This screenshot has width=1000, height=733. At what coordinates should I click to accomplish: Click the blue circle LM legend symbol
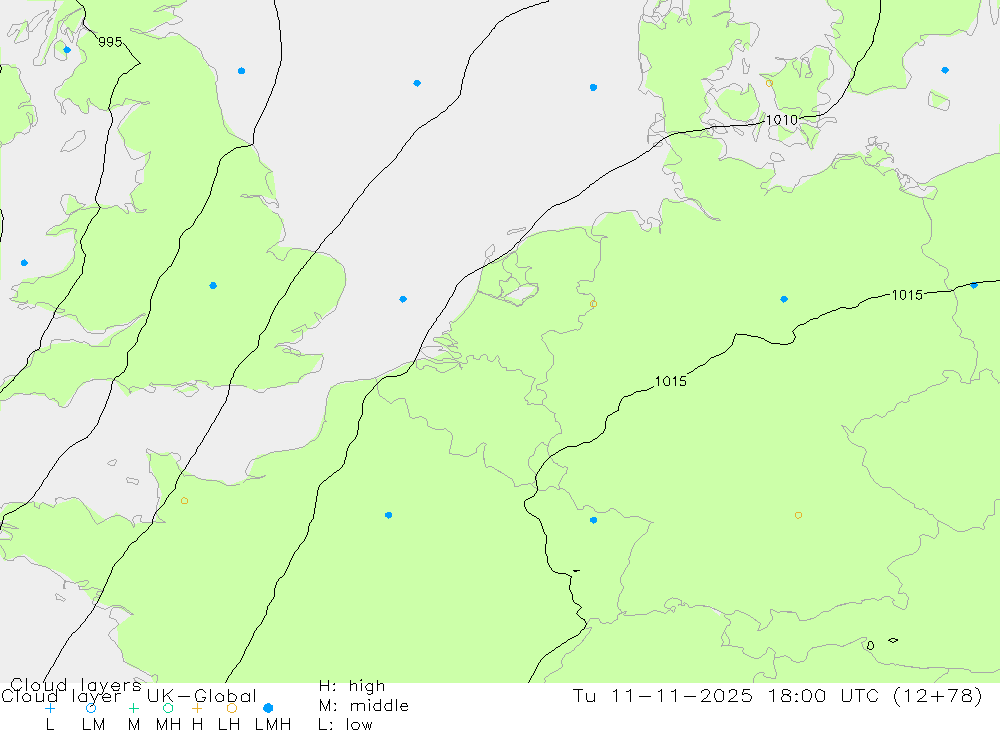pos(91,708)
